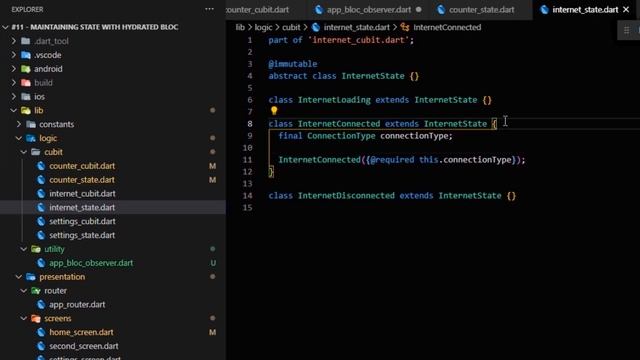Screen dimensions: 640x360
Task: Switch to the app_bloc_observer.dart tab
Action: coord(368,9)
